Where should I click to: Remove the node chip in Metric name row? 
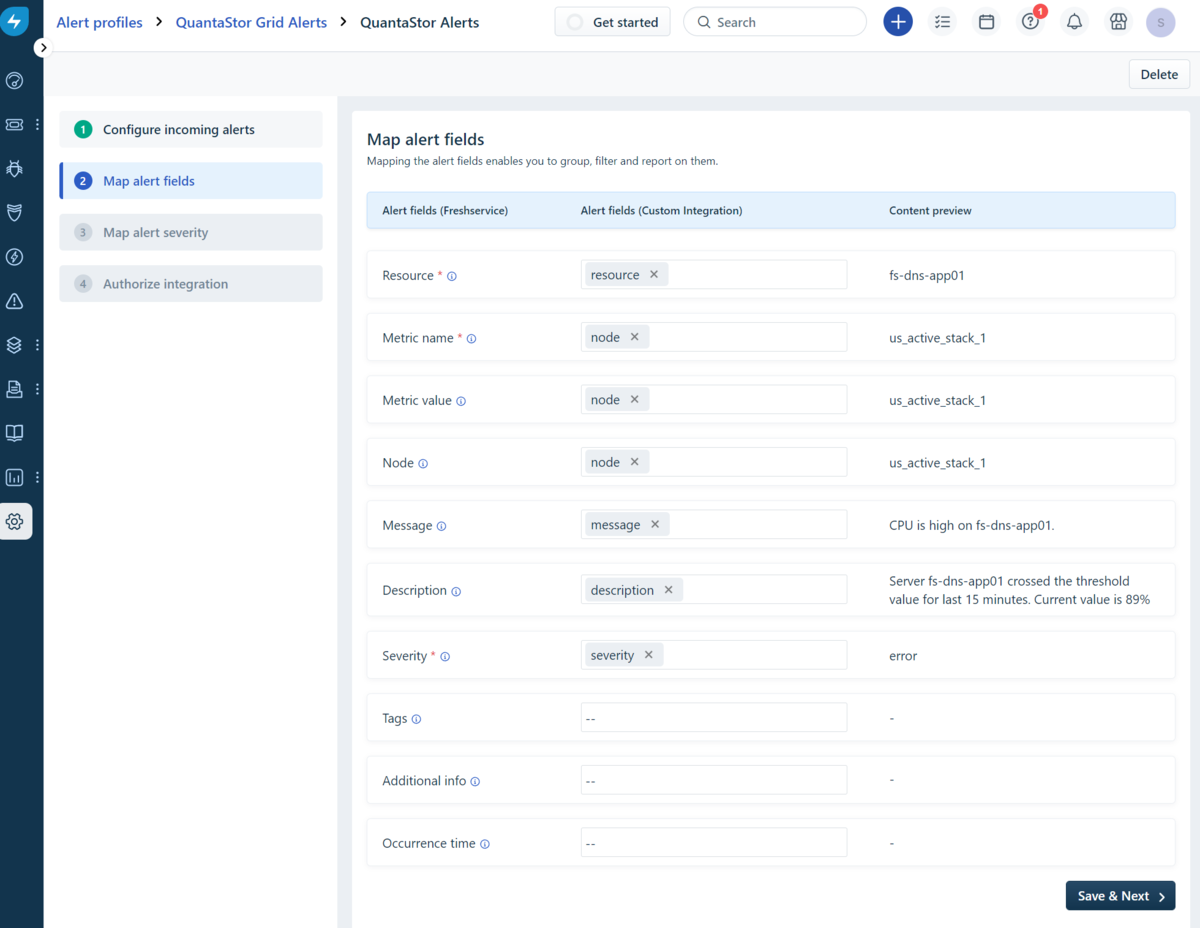tap(634, 337)
